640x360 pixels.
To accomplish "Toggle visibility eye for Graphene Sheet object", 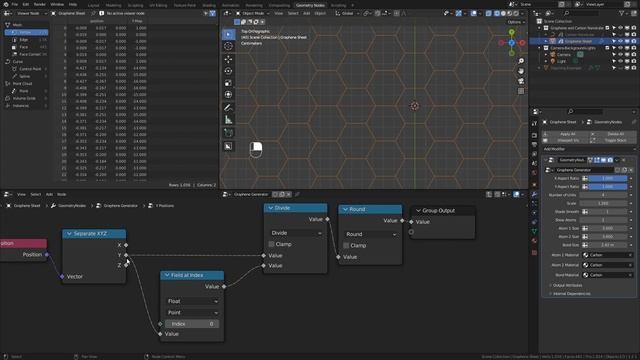I will [x=620, y=41].
